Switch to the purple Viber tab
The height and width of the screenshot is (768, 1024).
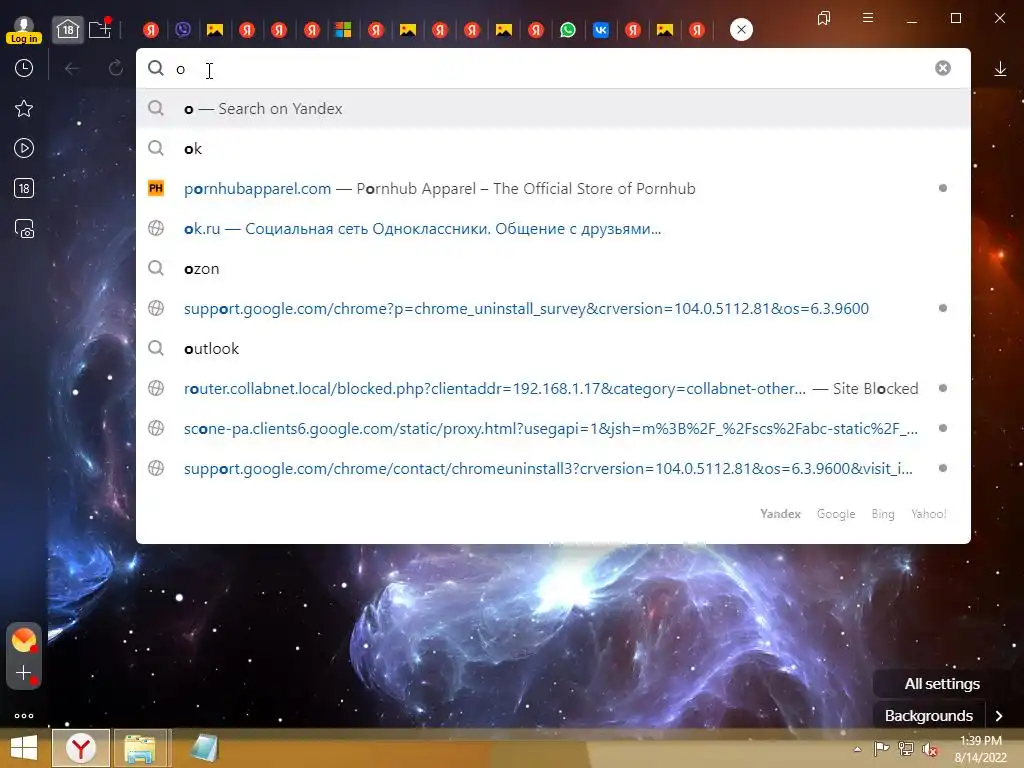183,29
